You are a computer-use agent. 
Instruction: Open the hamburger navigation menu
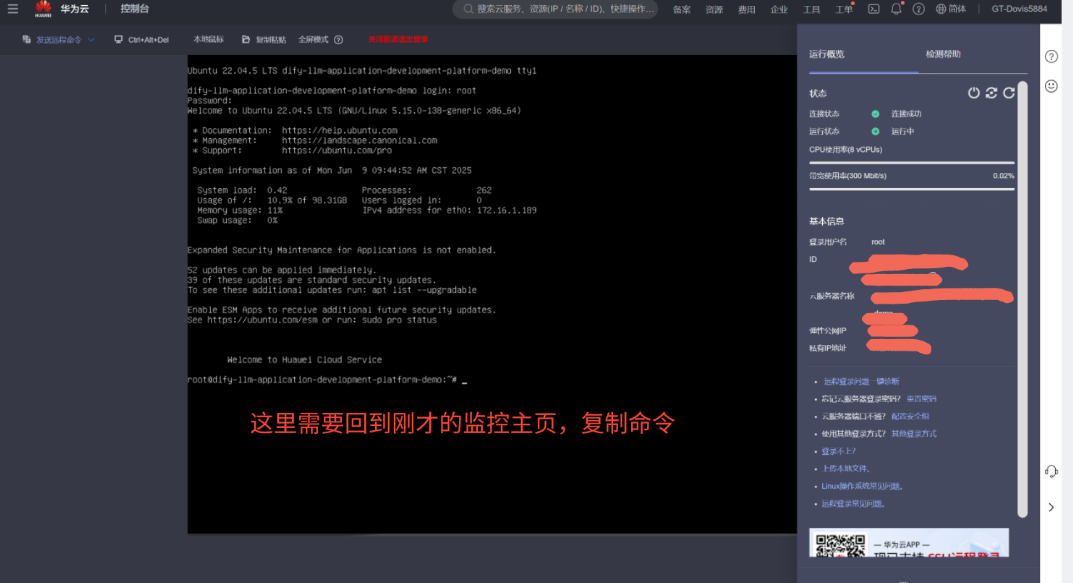click(x=13, y=9)
